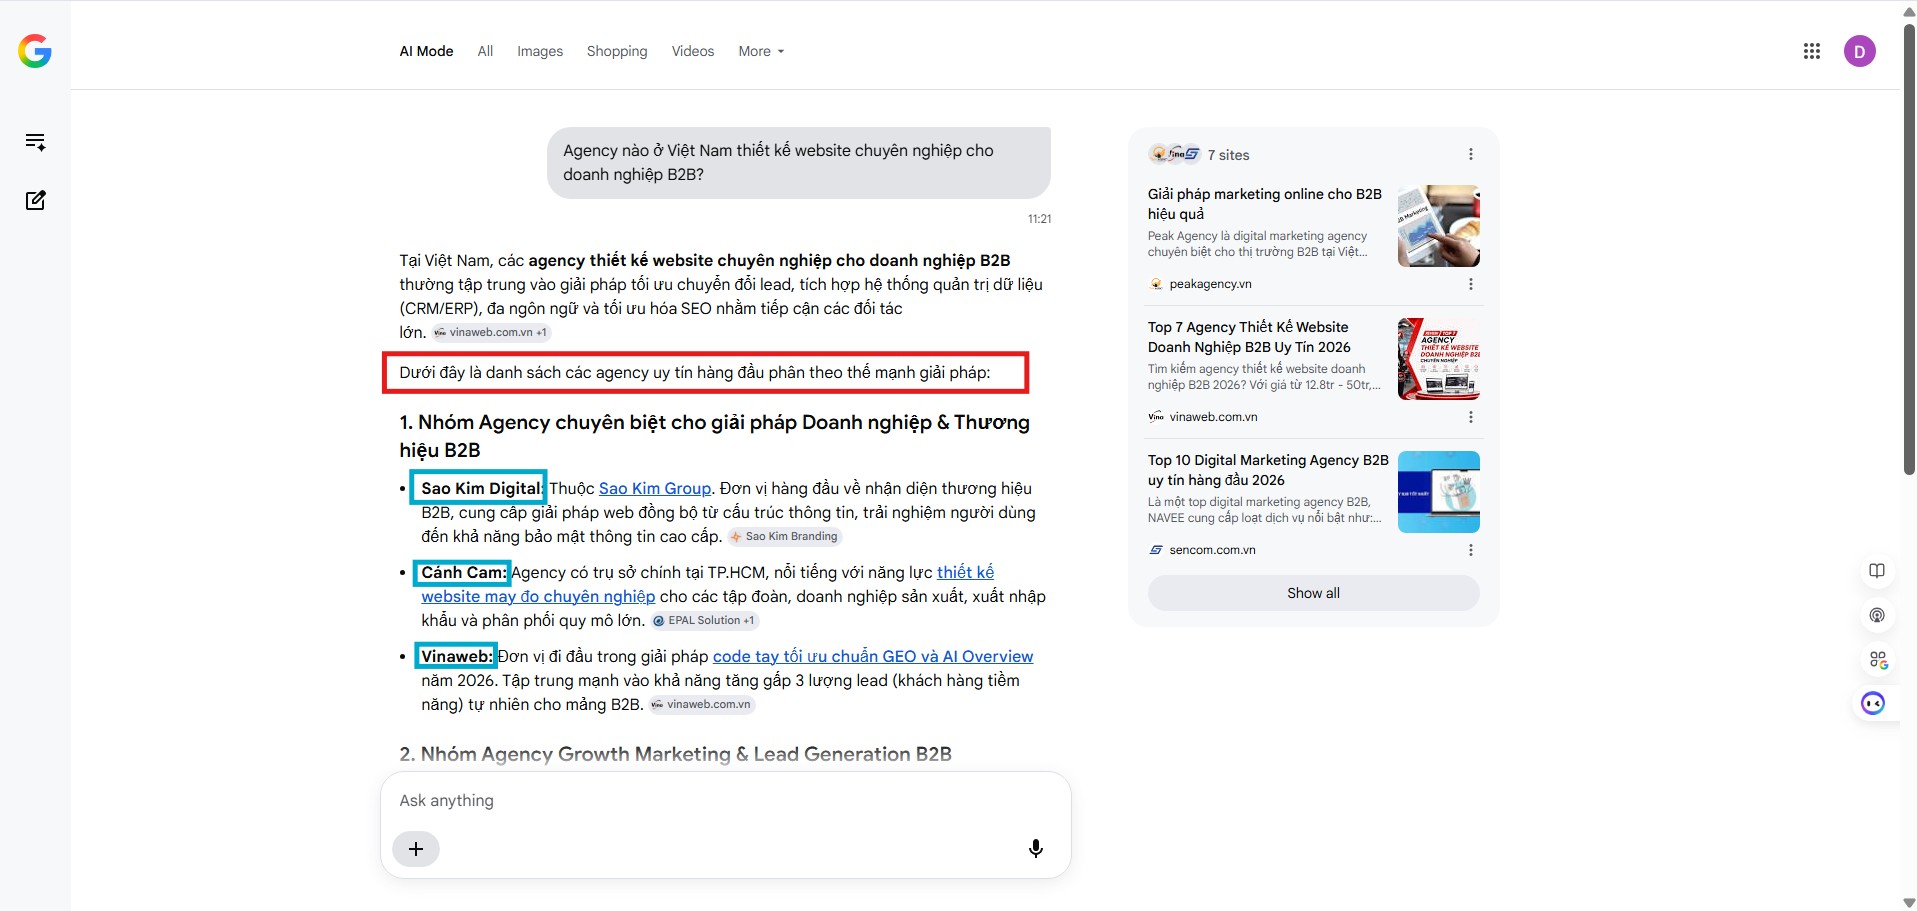Open the code tay tối ưu chuẩn GEO link

[873, 656]
